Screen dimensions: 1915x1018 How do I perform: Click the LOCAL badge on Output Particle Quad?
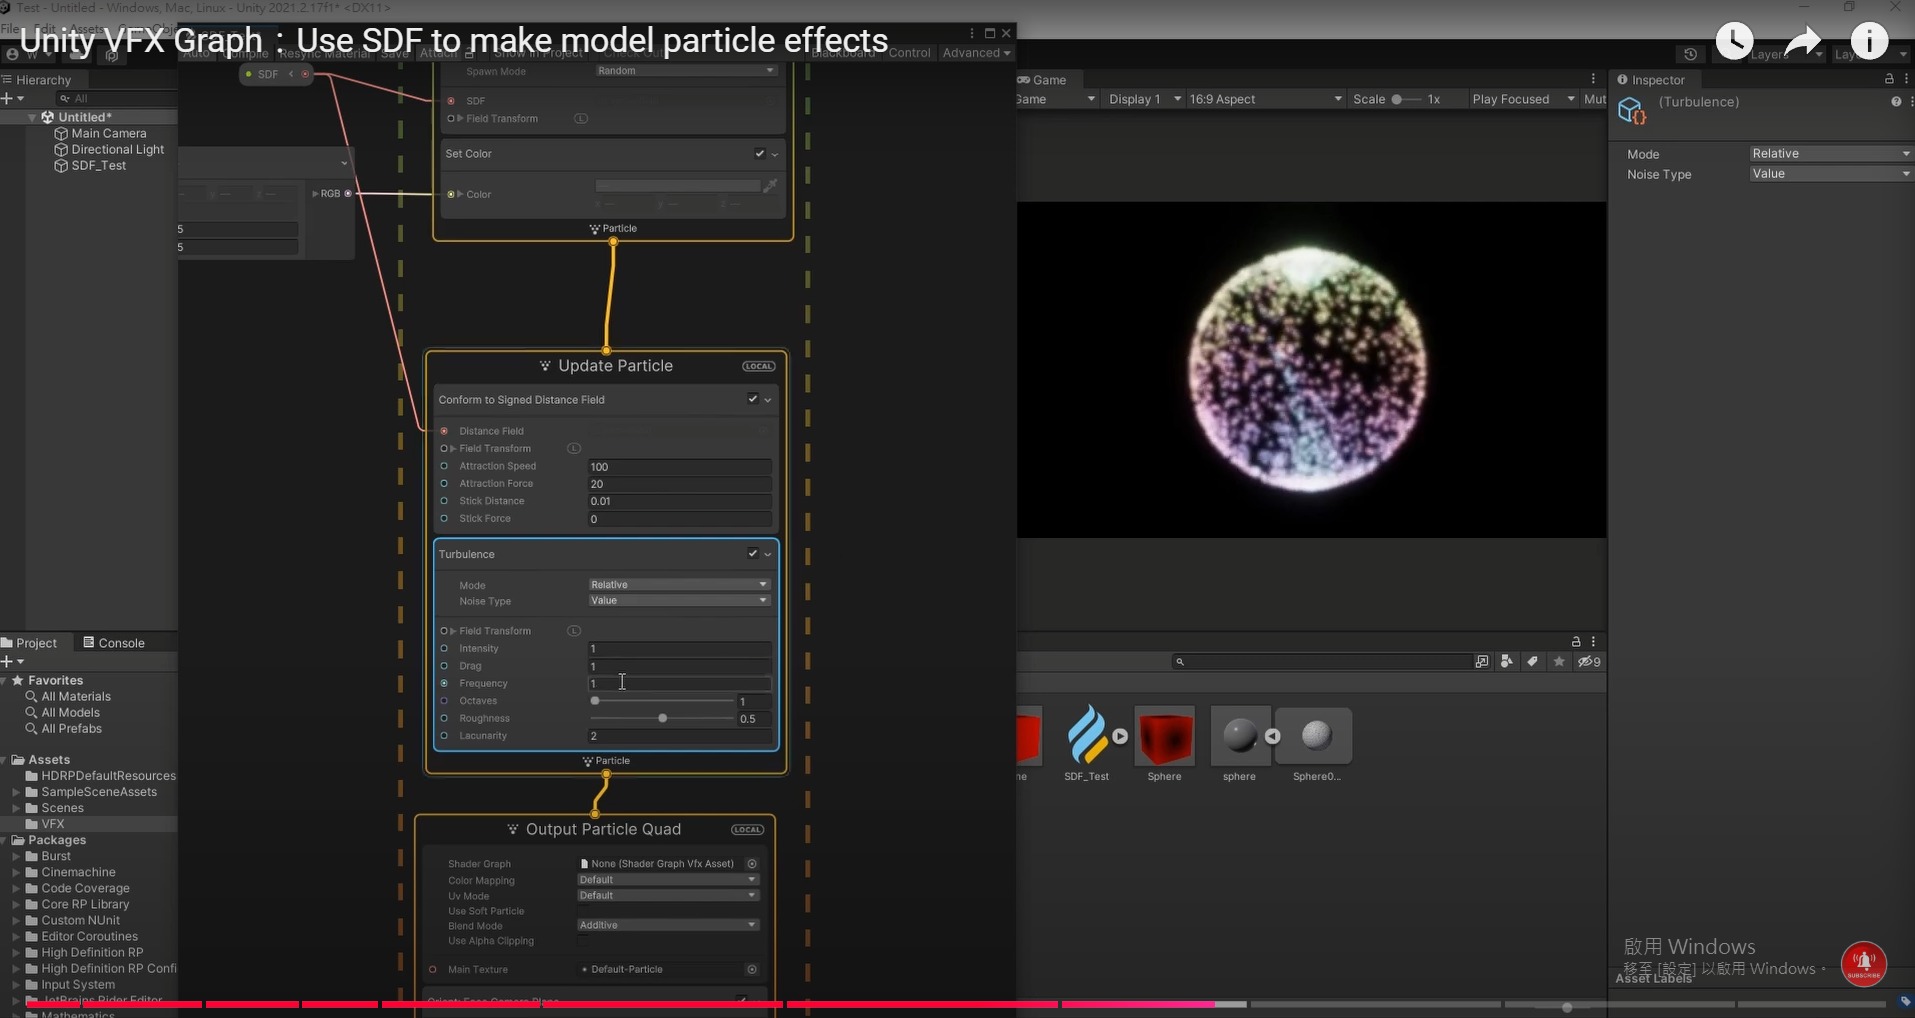click(x=747, y=830)
